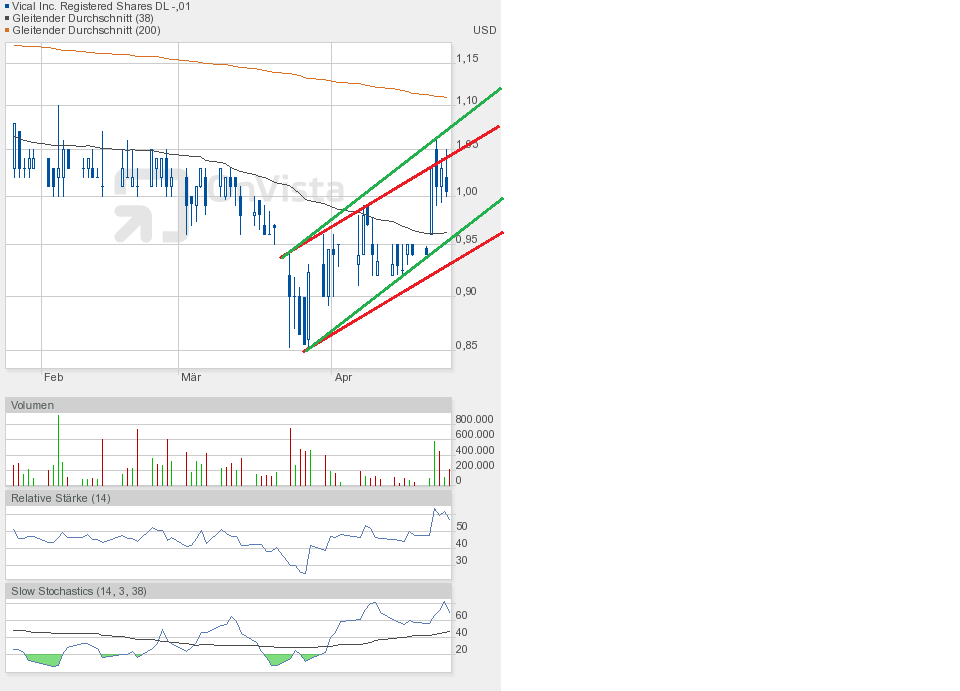The height and width of the screenshot is (691, 960).
Task: Click the Mär month label
Action: (191, 377)
